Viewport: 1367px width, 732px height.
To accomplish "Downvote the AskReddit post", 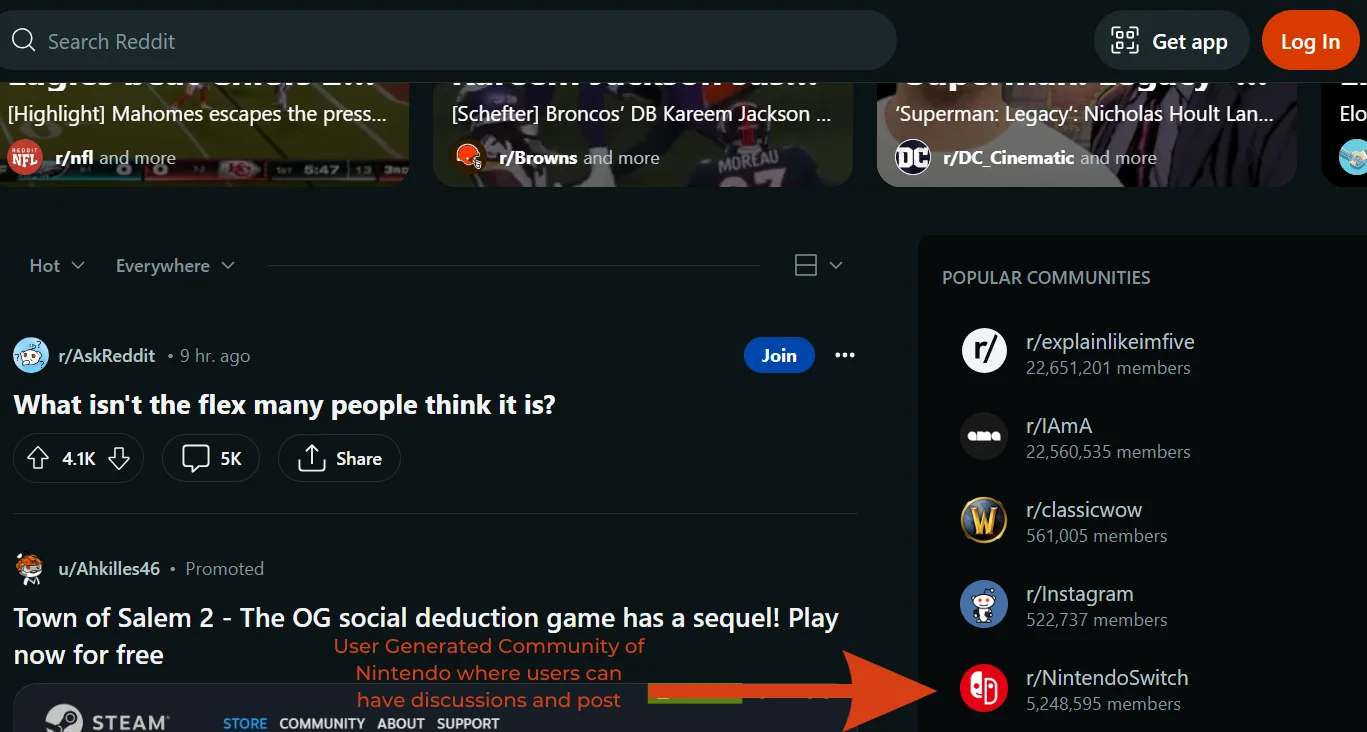I will [119, 457].
